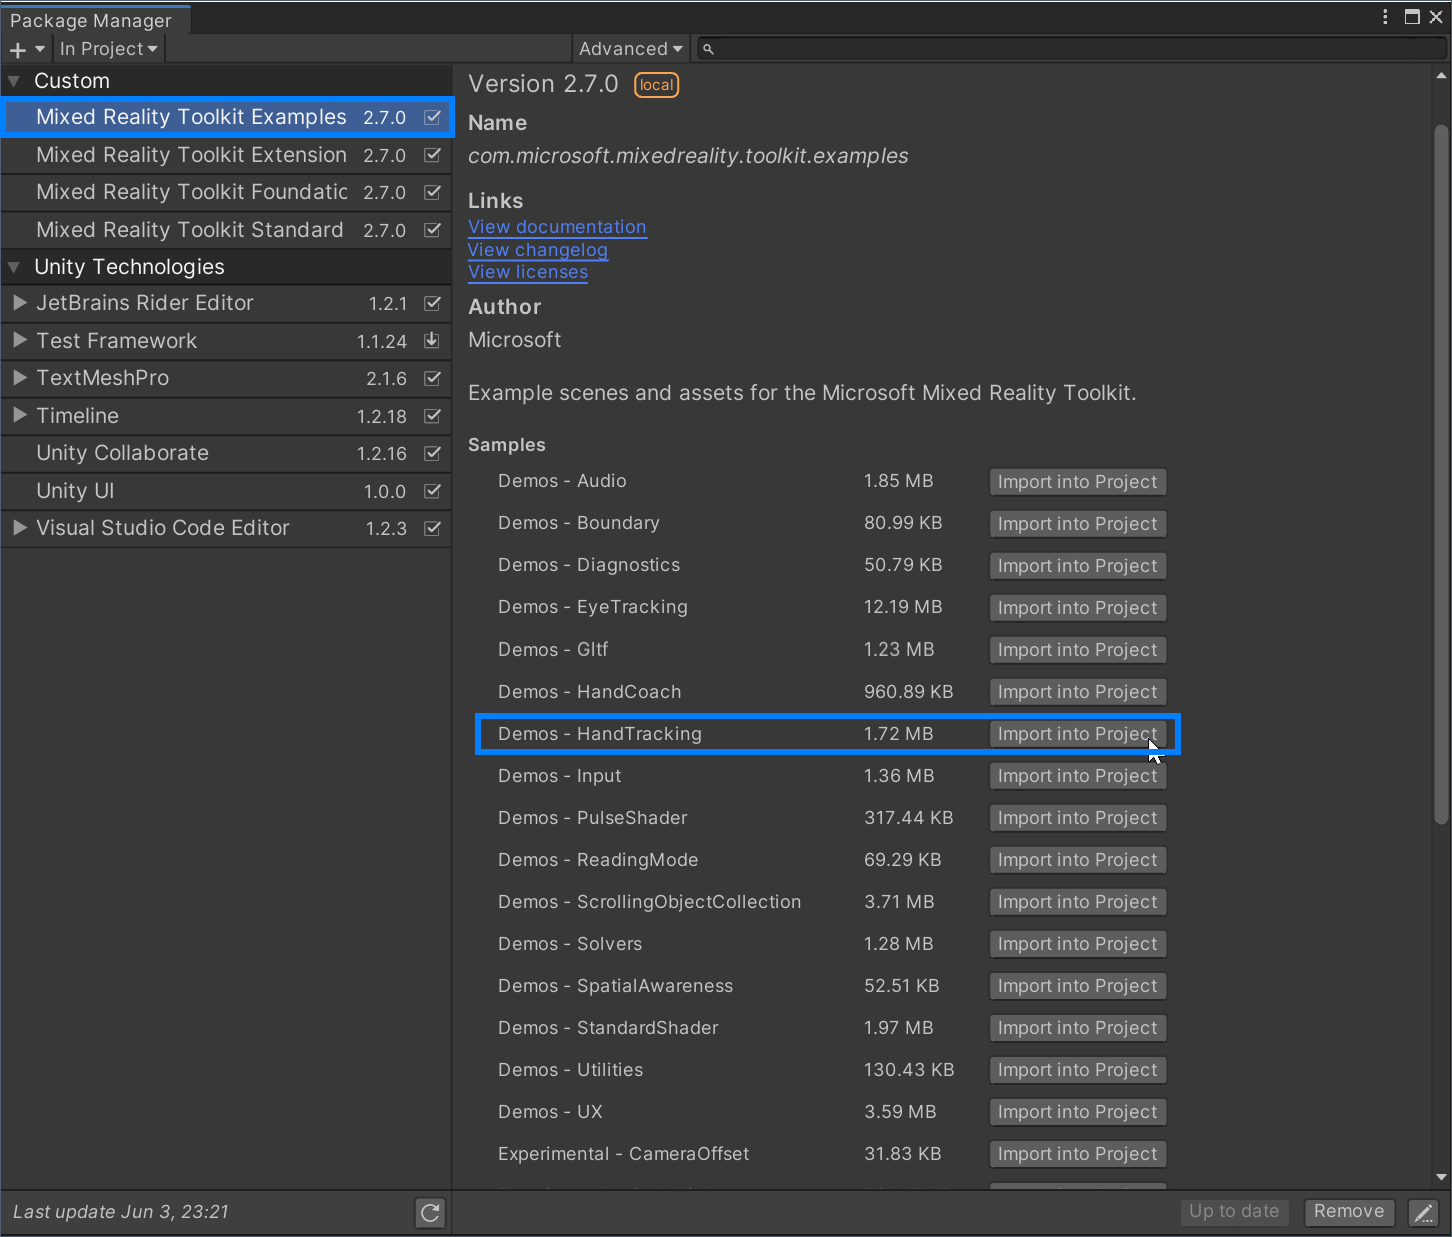Click the local package badge
This screenshot has height=1237, width=1452.
656,85
